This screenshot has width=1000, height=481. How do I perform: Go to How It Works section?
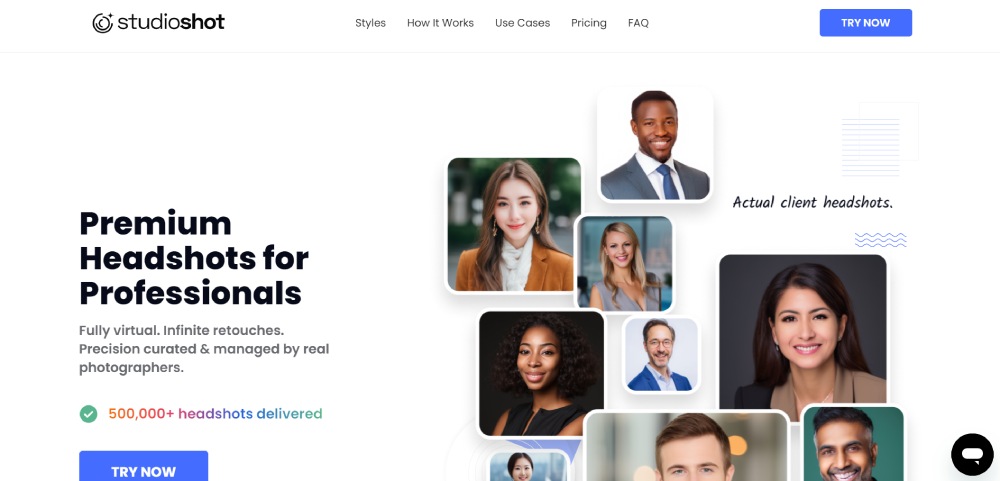[440, 23]
